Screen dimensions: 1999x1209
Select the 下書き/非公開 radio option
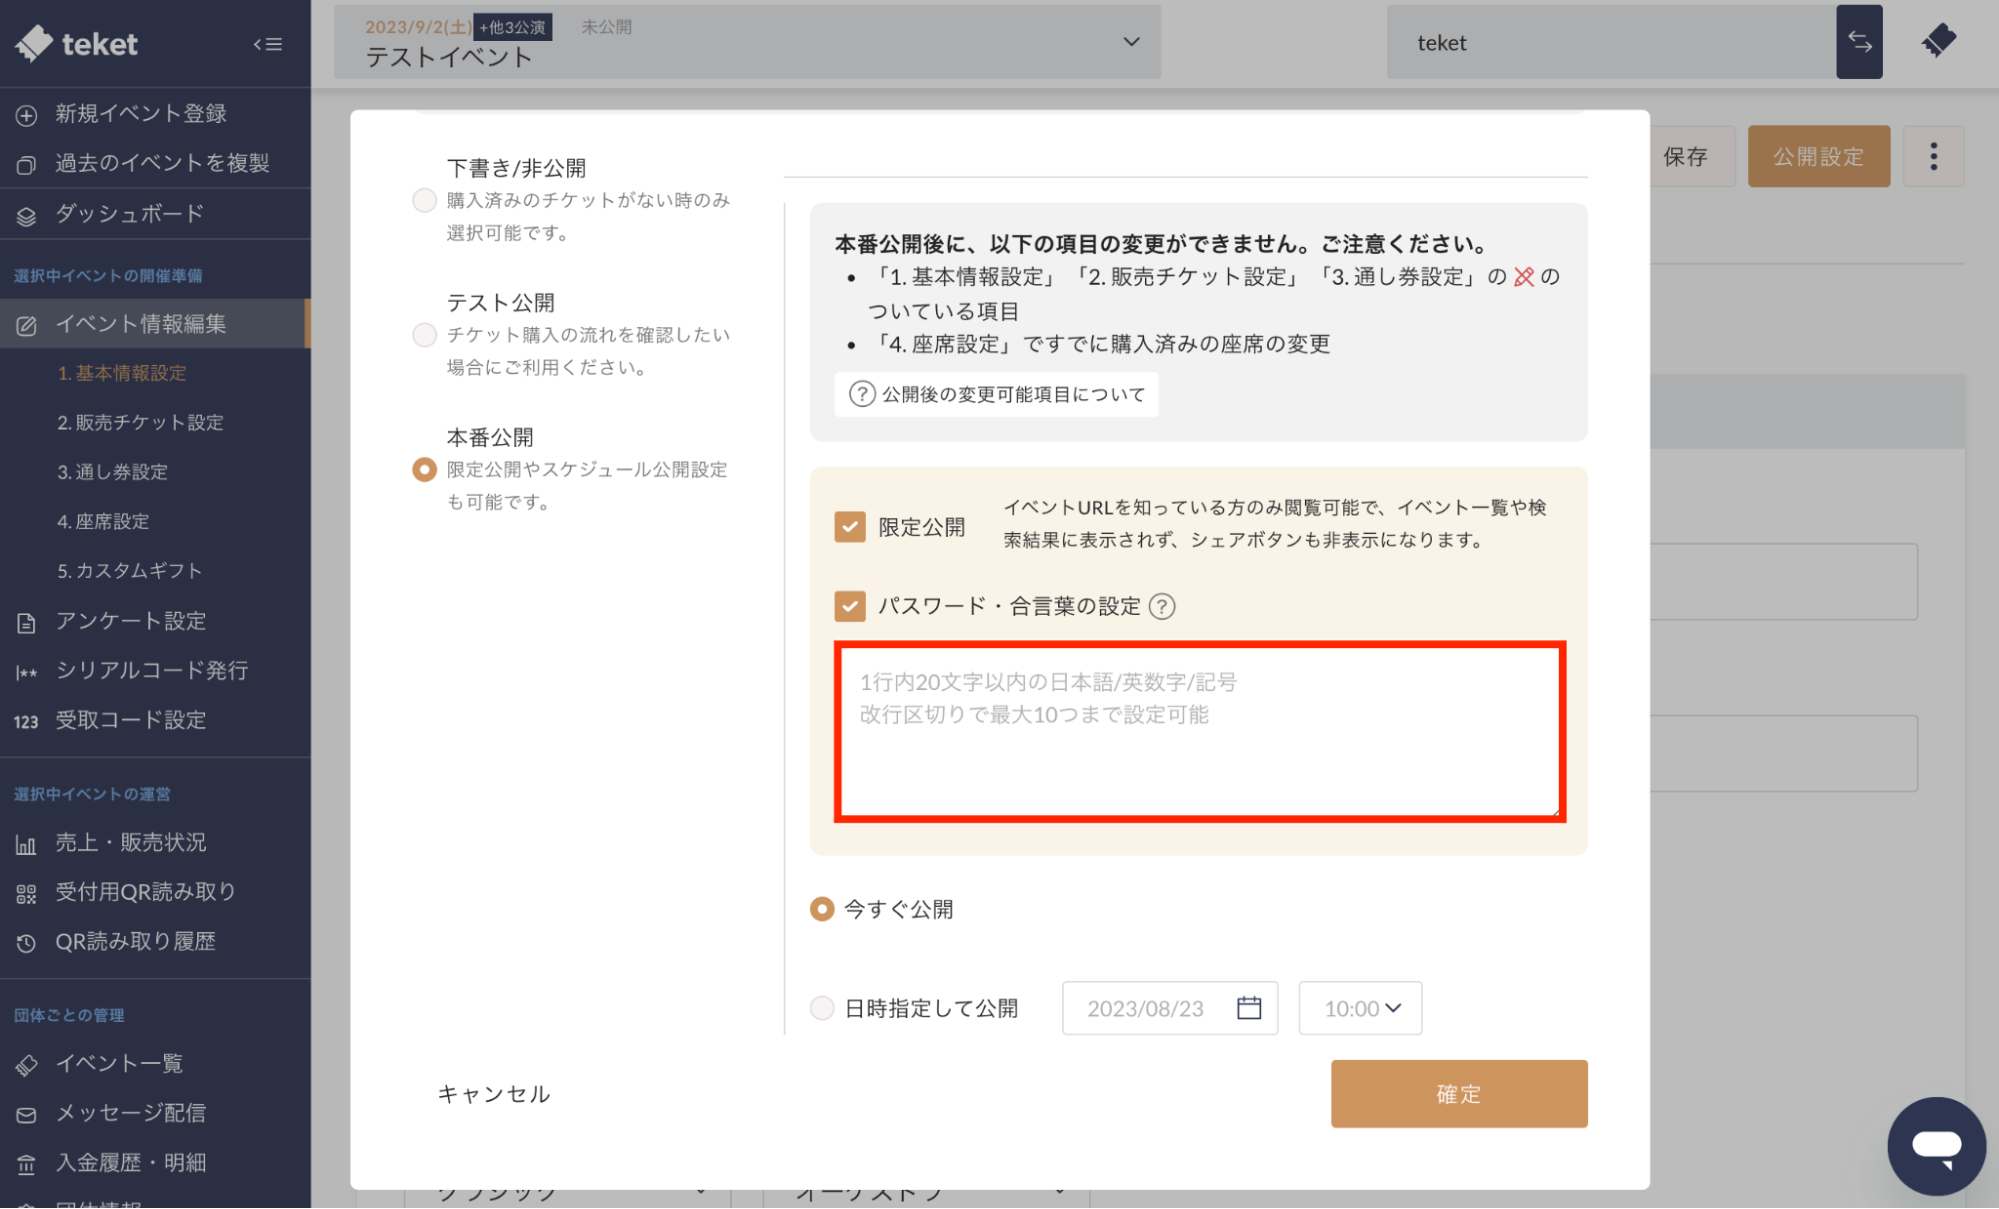click(x=424, y=200)
